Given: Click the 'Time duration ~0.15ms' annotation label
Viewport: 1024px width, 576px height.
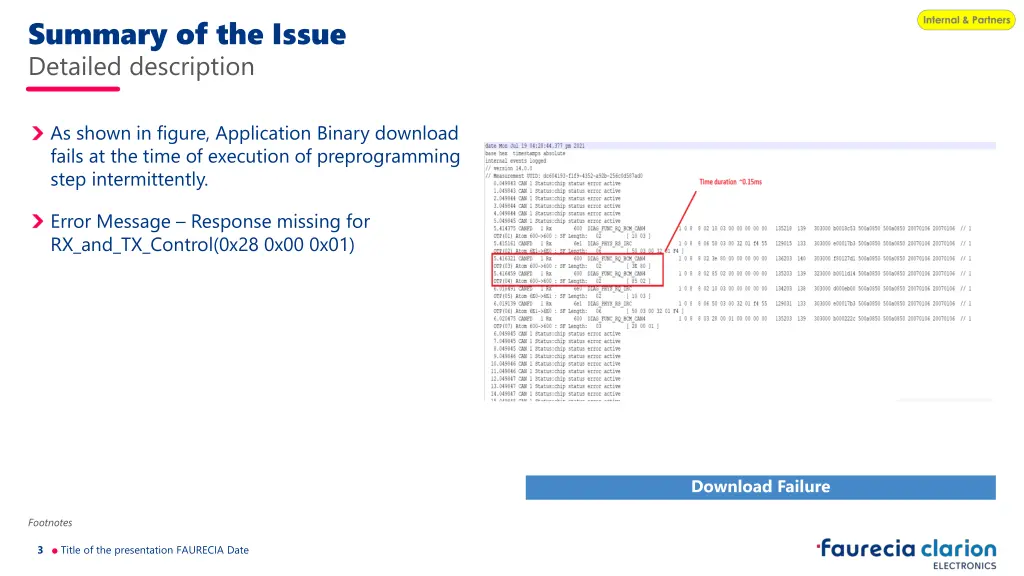Looking at the screenshot, I should tap(730, 182).
